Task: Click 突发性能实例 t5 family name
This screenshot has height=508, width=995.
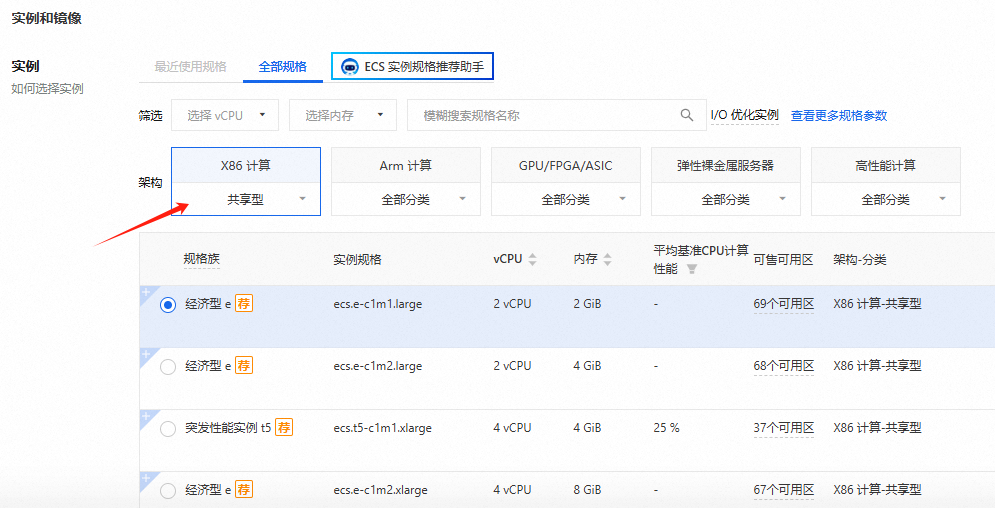Action: pyautogui.click(x=228, y=427)
